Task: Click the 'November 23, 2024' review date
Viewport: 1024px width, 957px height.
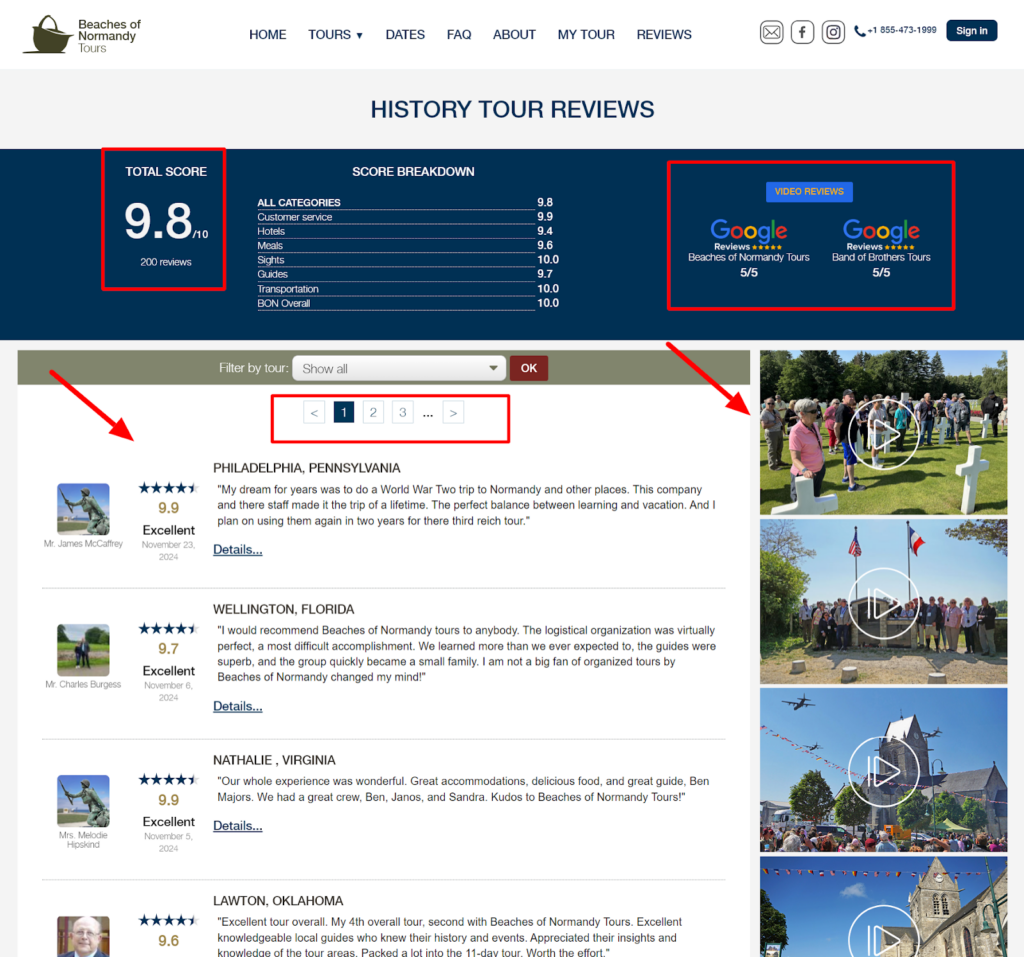Action: [168, 551]
